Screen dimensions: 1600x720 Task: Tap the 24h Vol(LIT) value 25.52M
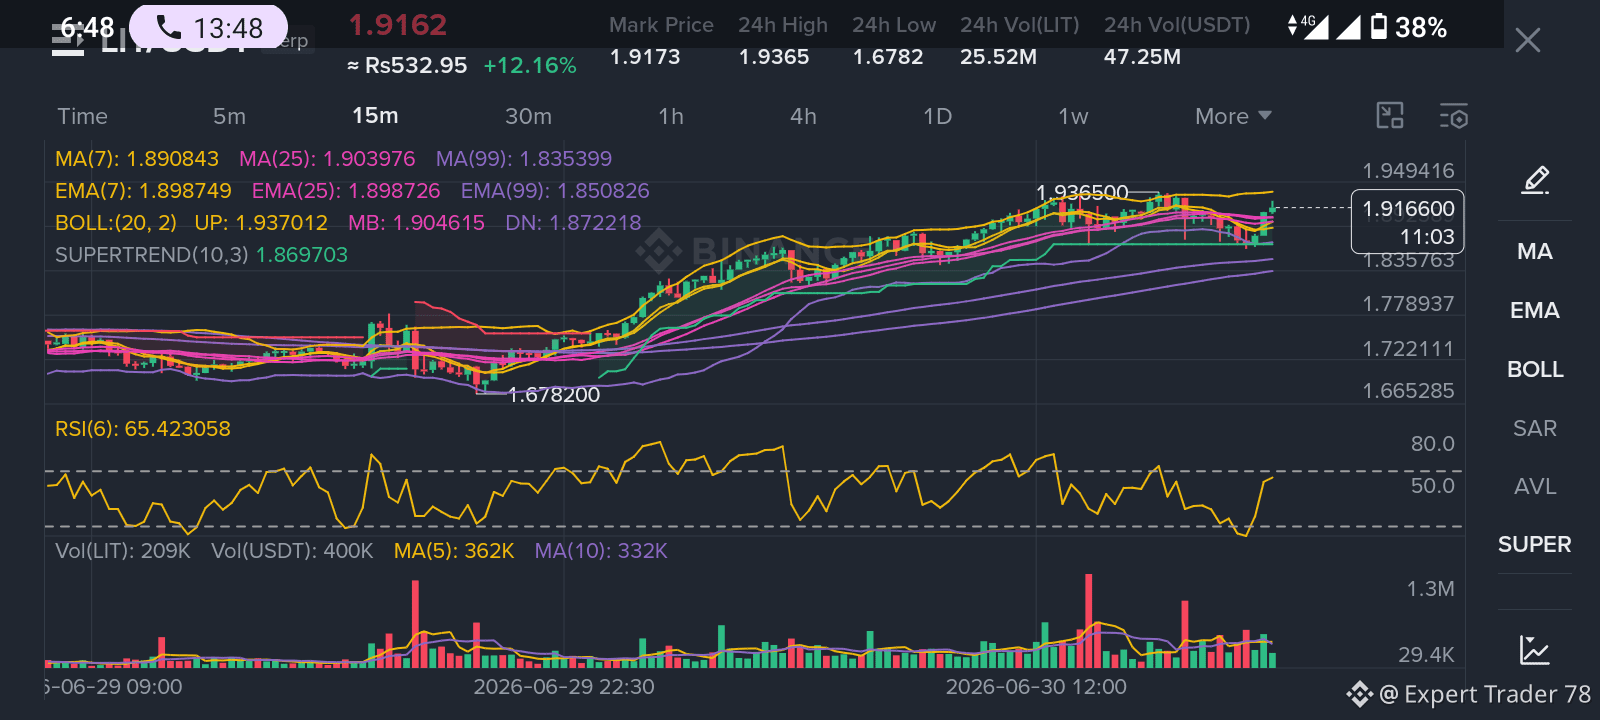998,57
